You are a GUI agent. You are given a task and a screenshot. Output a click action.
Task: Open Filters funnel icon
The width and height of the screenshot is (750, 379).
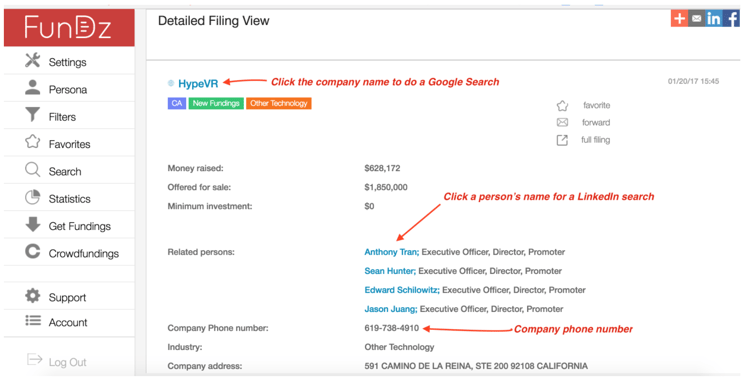pyautogui.click(x=33, y=115)
